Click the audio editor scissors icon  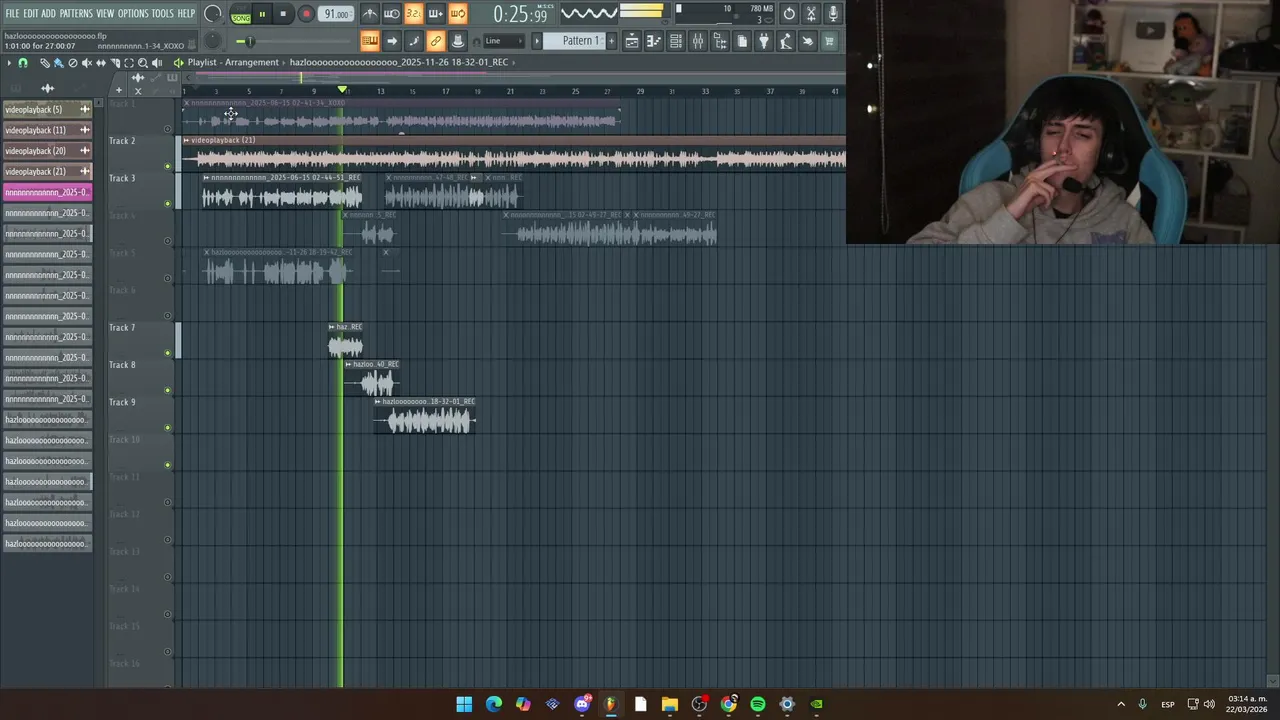click(x=811, y=14)
